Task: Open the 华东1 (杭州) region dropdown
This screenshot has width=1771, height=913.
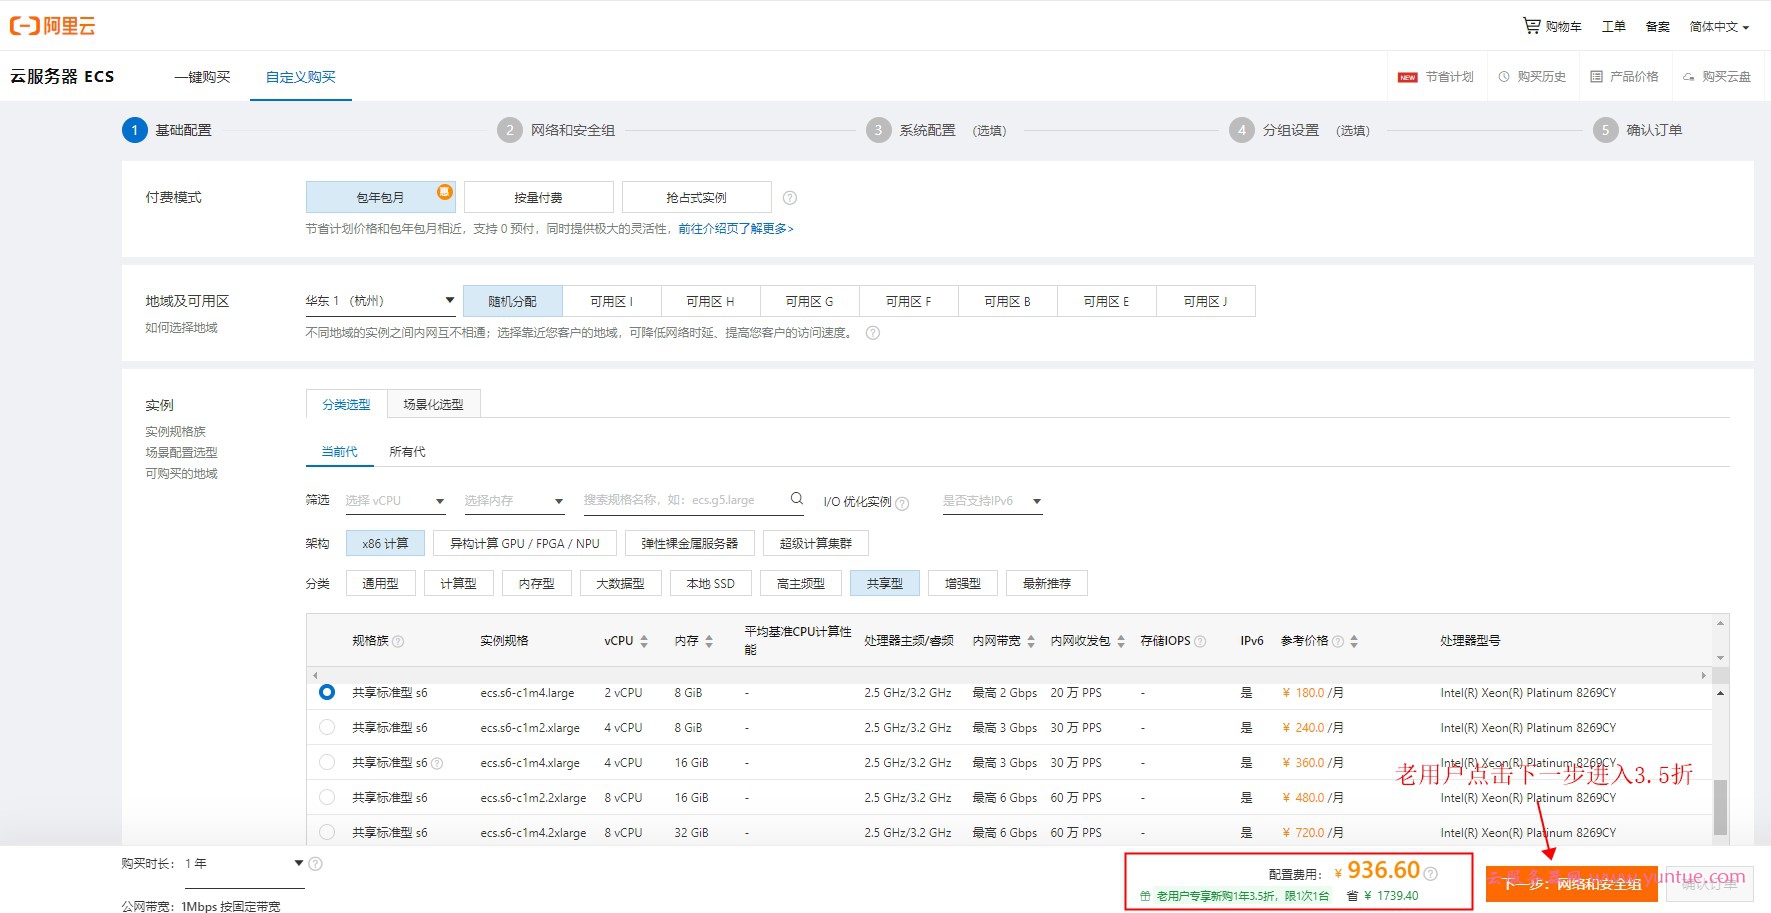Action: click(380, 301)
